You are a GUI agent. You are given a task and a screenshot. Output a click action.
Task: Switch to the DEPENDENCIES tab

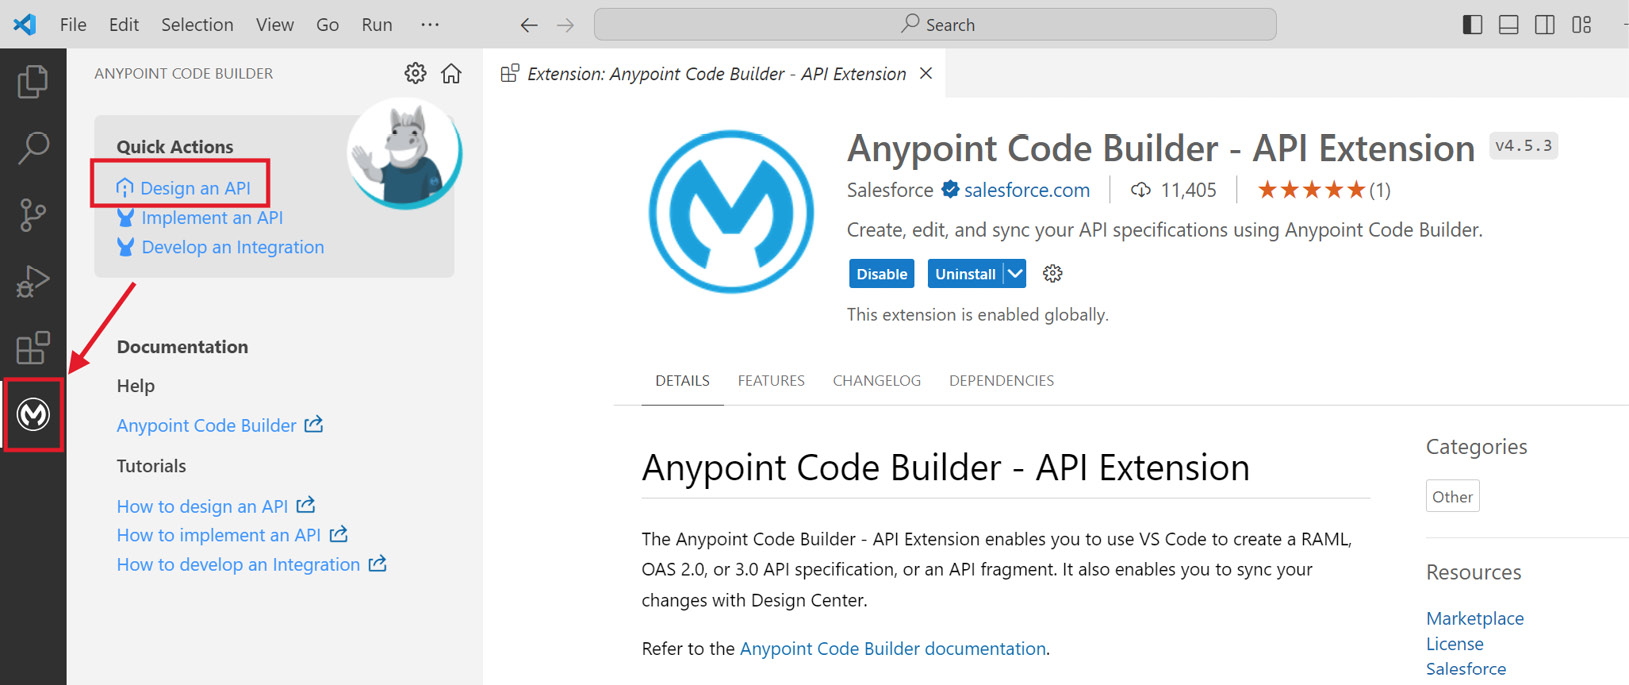pyautogui.click(x=1001, y=381)
